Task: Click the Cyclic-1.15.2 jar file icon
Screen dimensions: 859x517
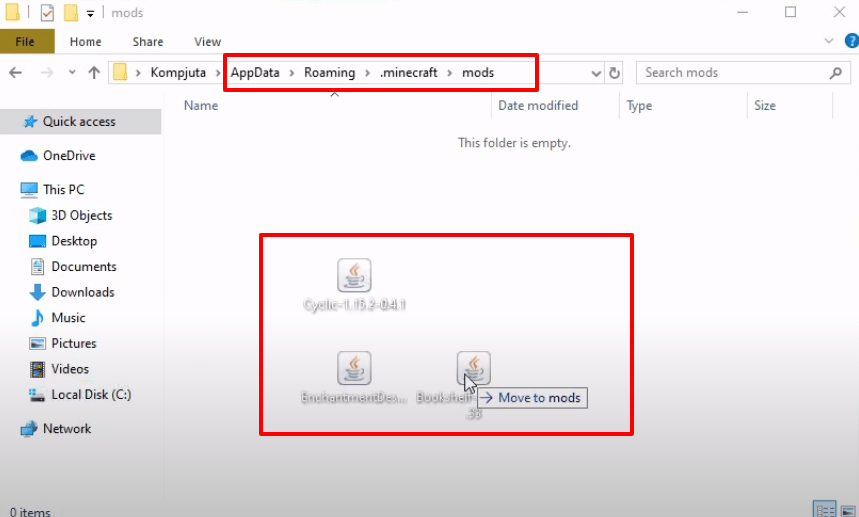Action: pos(354,275)
